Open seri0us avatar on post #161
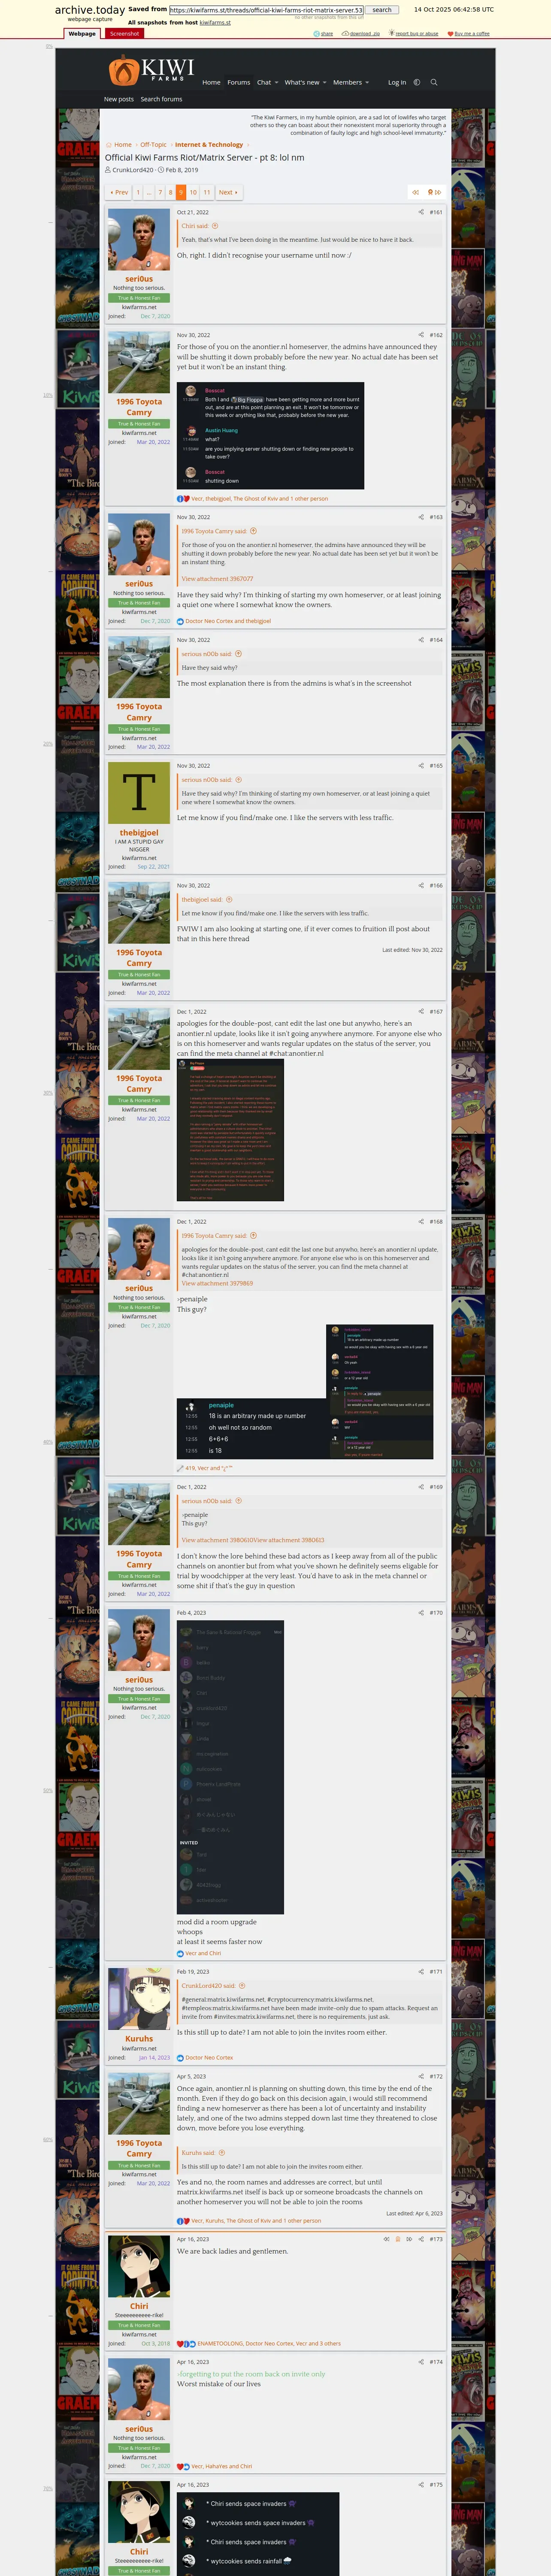The width and height of the screenshot is (551, 2576). (x=139, y=240)
